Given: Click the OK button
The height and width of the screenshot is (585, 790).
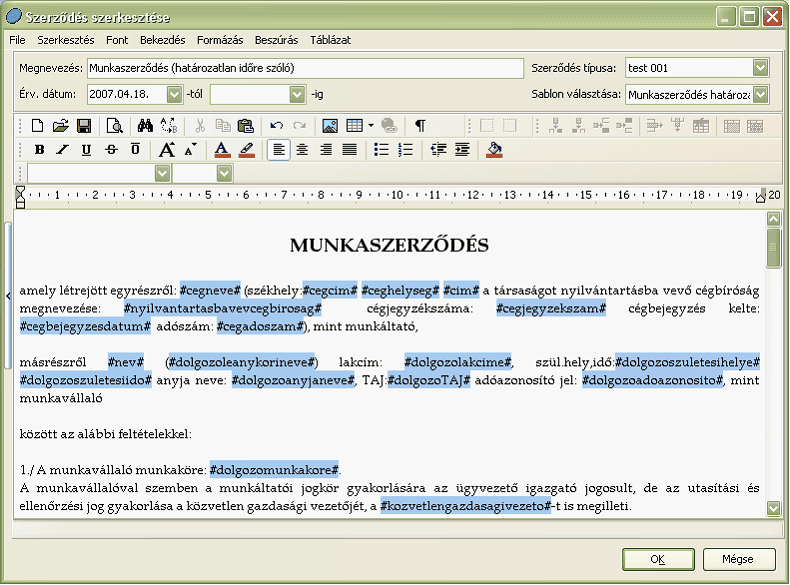Looking at the screenshot, I should coord(658,559).
